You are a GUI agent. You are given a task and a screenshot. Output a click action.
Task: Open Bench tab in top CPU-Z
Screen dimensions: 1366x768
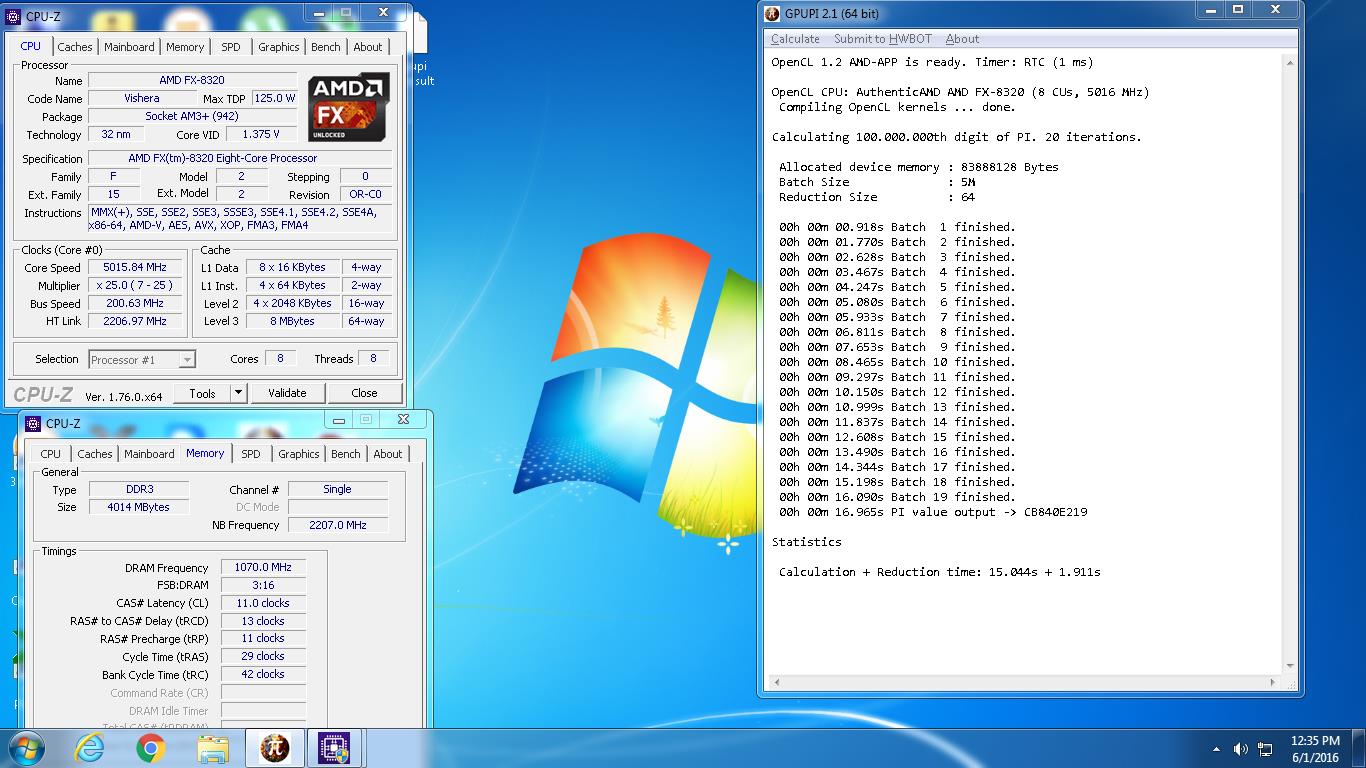(x=326, y=47)
